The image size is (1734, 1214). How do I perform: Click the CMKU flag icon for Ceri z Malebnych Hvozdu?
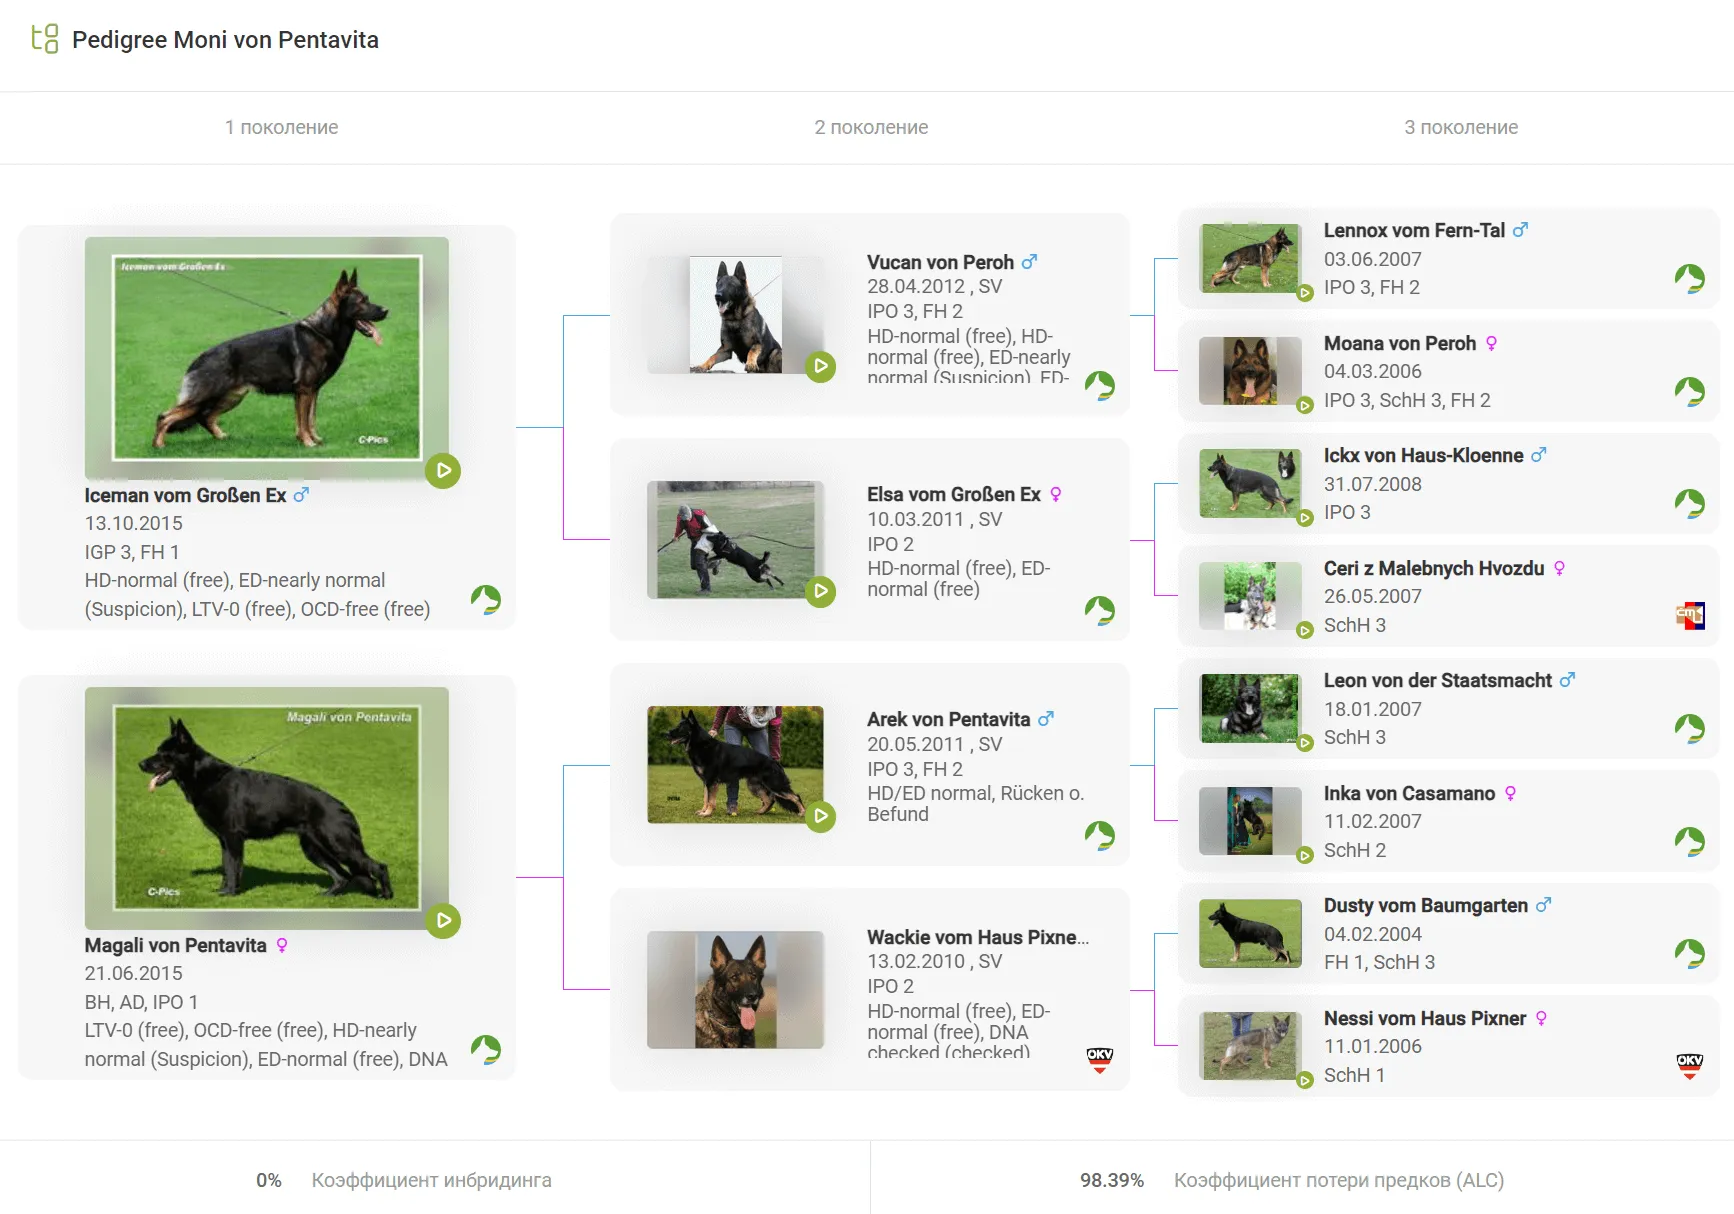coord(1689,616)
